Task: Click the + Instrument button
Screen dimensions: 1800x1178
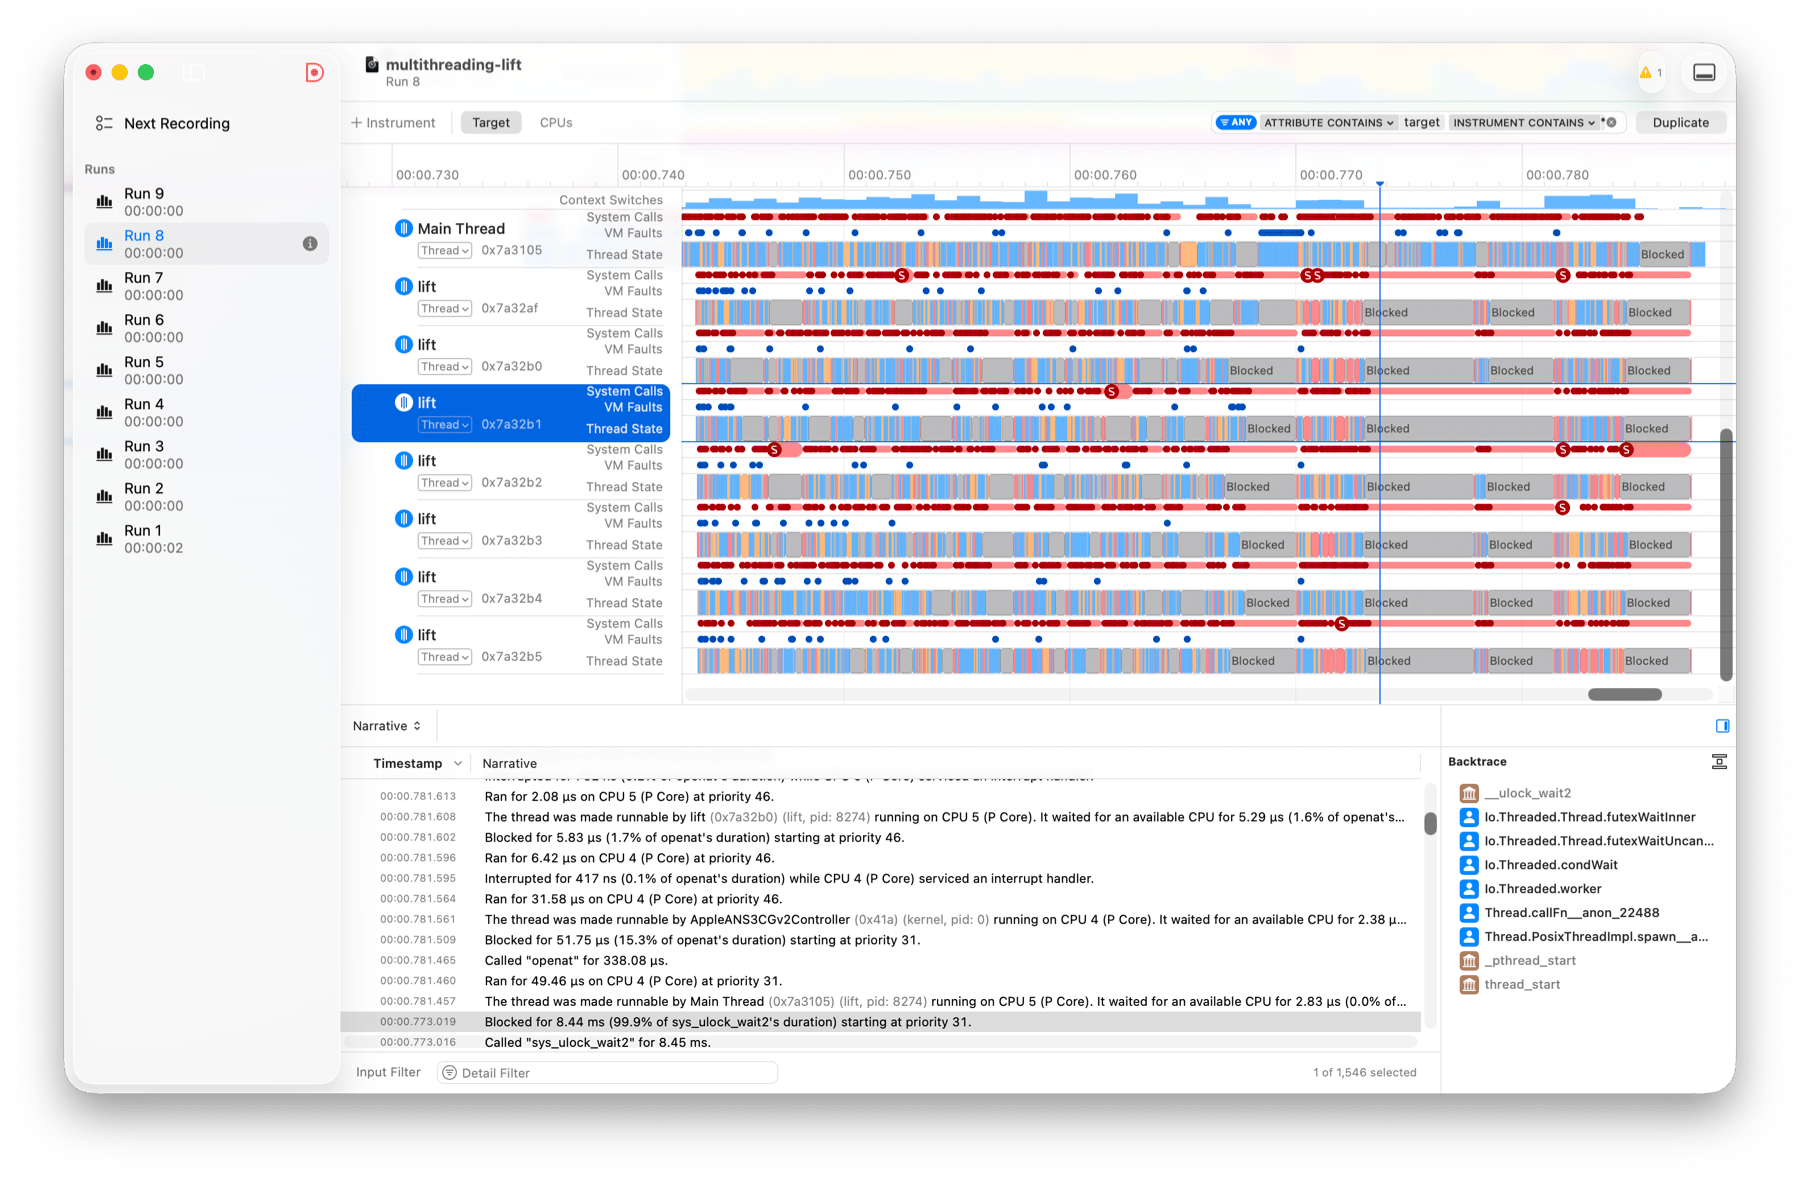Action: click(x=393, y=122)
